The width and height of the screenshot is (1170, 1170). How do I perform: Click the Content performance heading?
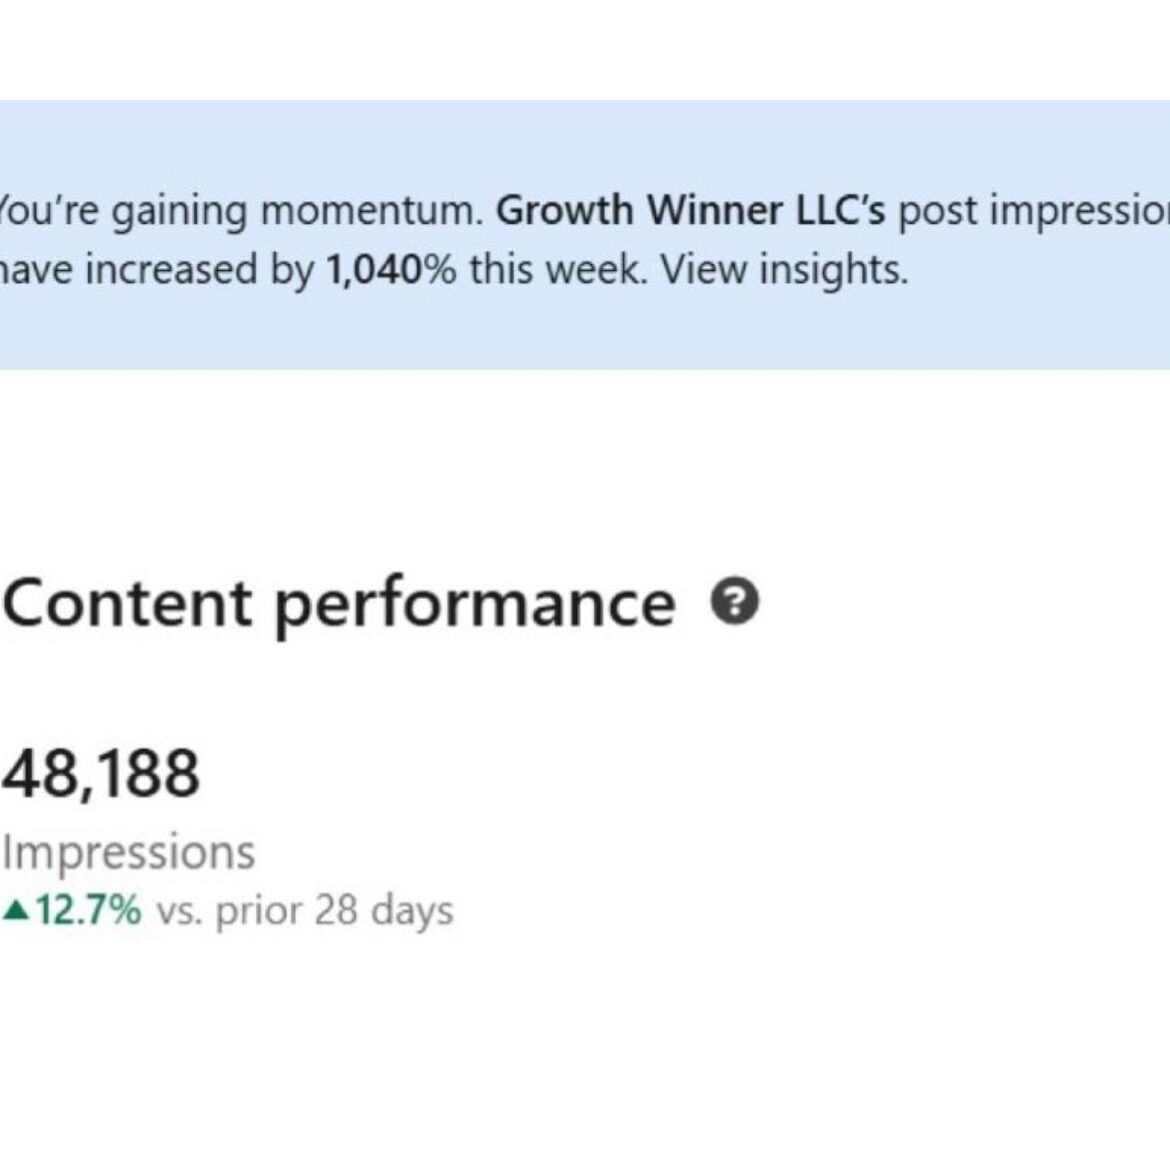pyautogui.click(x=339, y=603)
